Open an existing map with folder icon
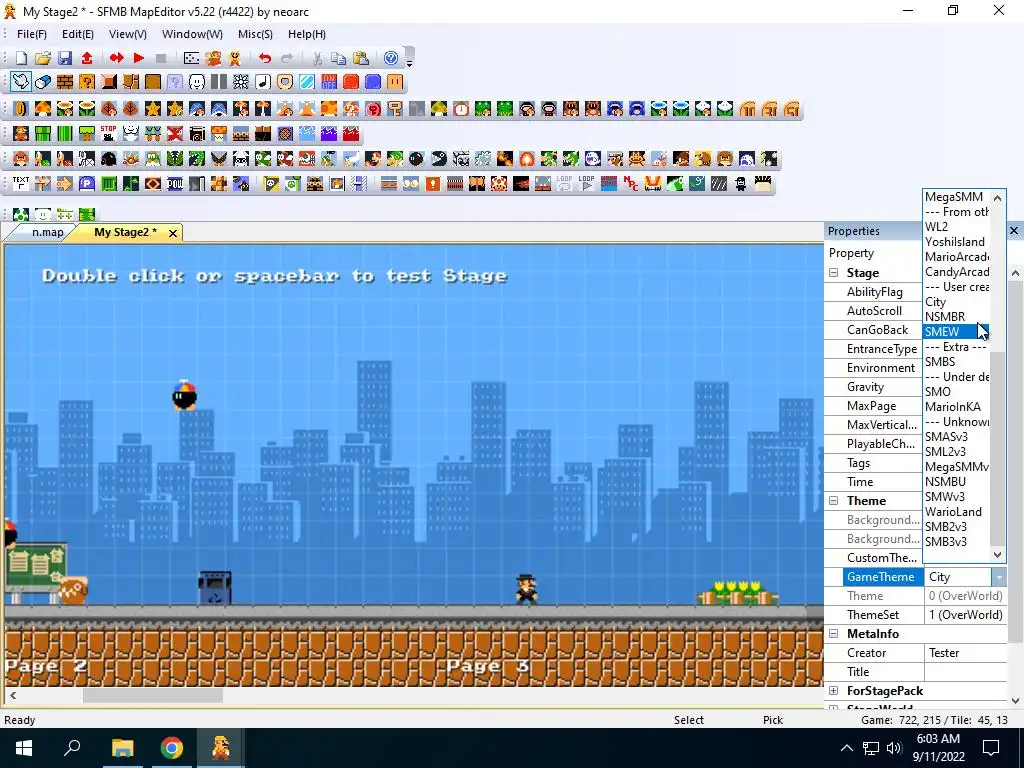1024x768 pixels. tap(43, 58)
